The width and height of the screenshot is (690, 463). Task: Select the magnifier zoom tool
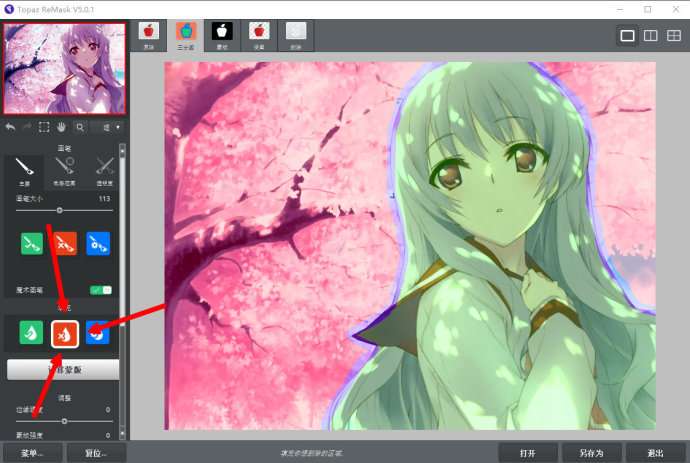80,128
